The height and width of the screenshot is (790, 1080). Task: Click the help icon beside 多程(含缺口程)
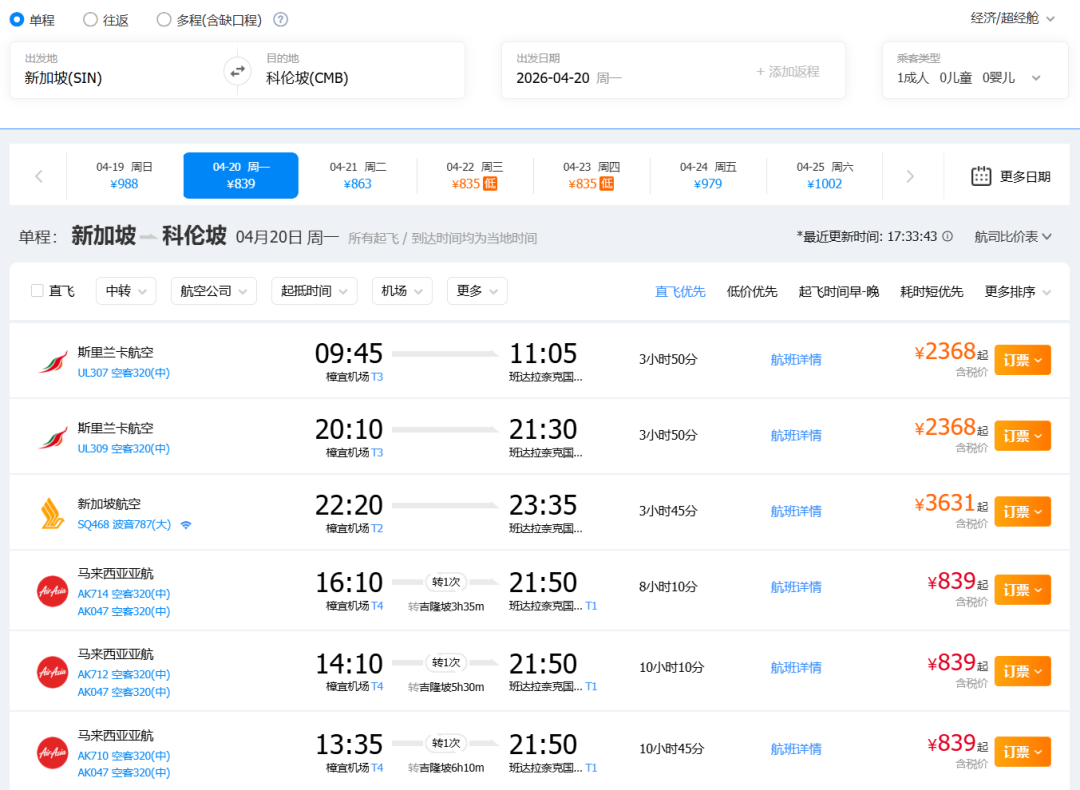click(x=281, y=20)
